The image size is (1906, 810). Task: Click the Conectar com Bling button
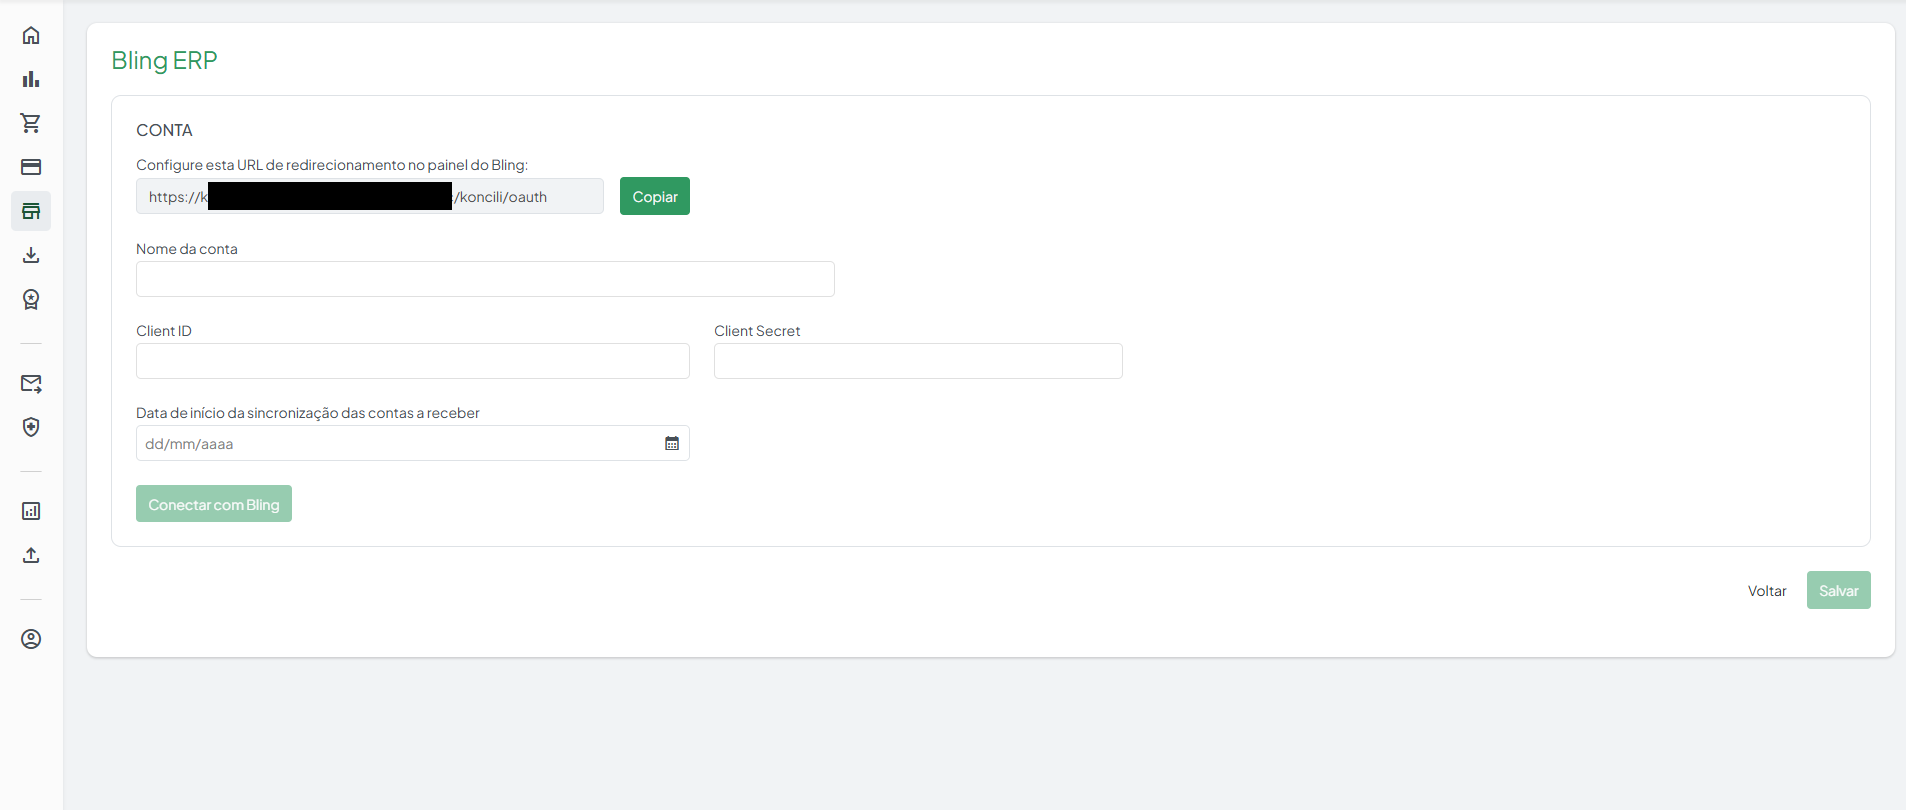pos(214,504)
